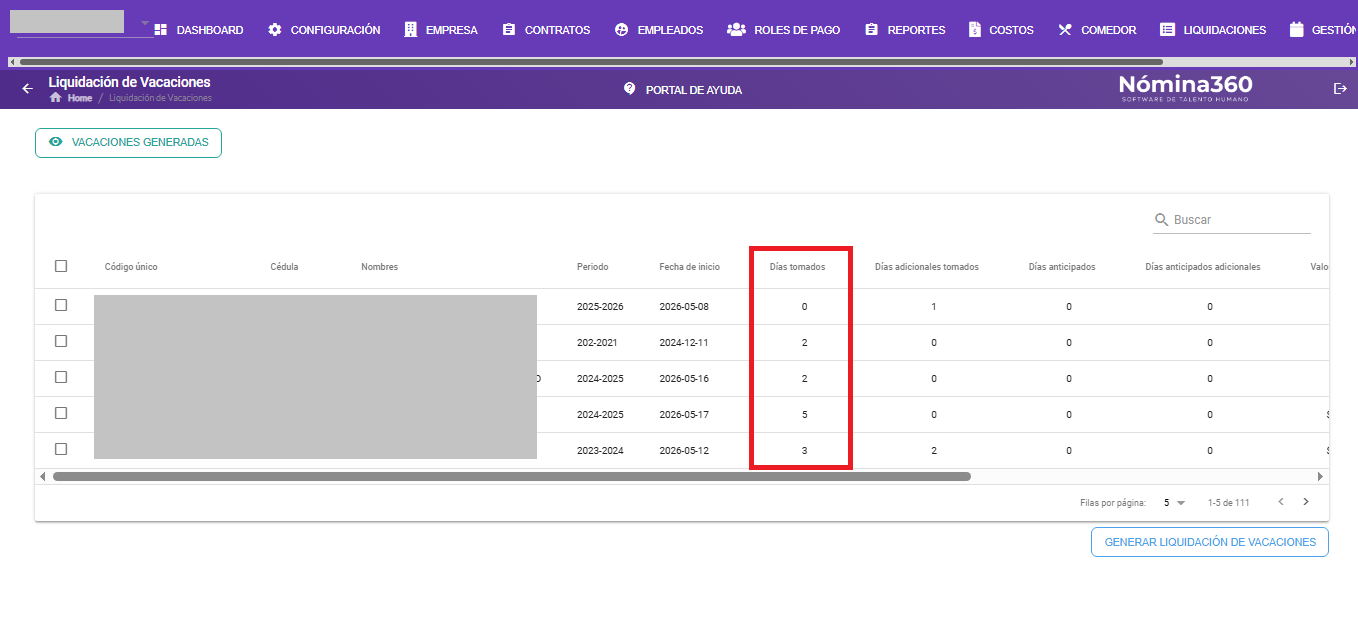Sort by Fecha de inicio column
Image resolution: width=1358 pixels, height=628 pixels.
tap(689, 267)
